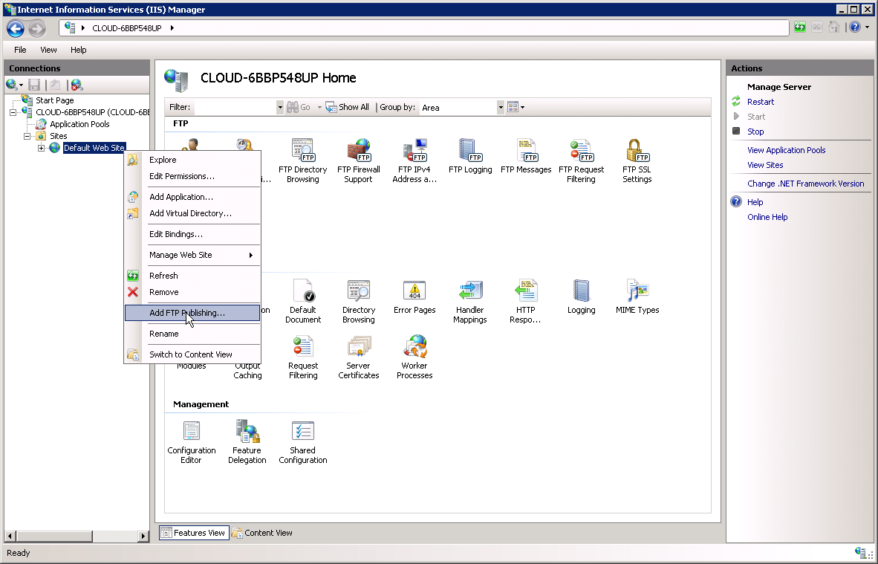The width and height of the screenshot is (878, 564).
Task: Open Error Pages feature
Action: (x=414, y=297)
